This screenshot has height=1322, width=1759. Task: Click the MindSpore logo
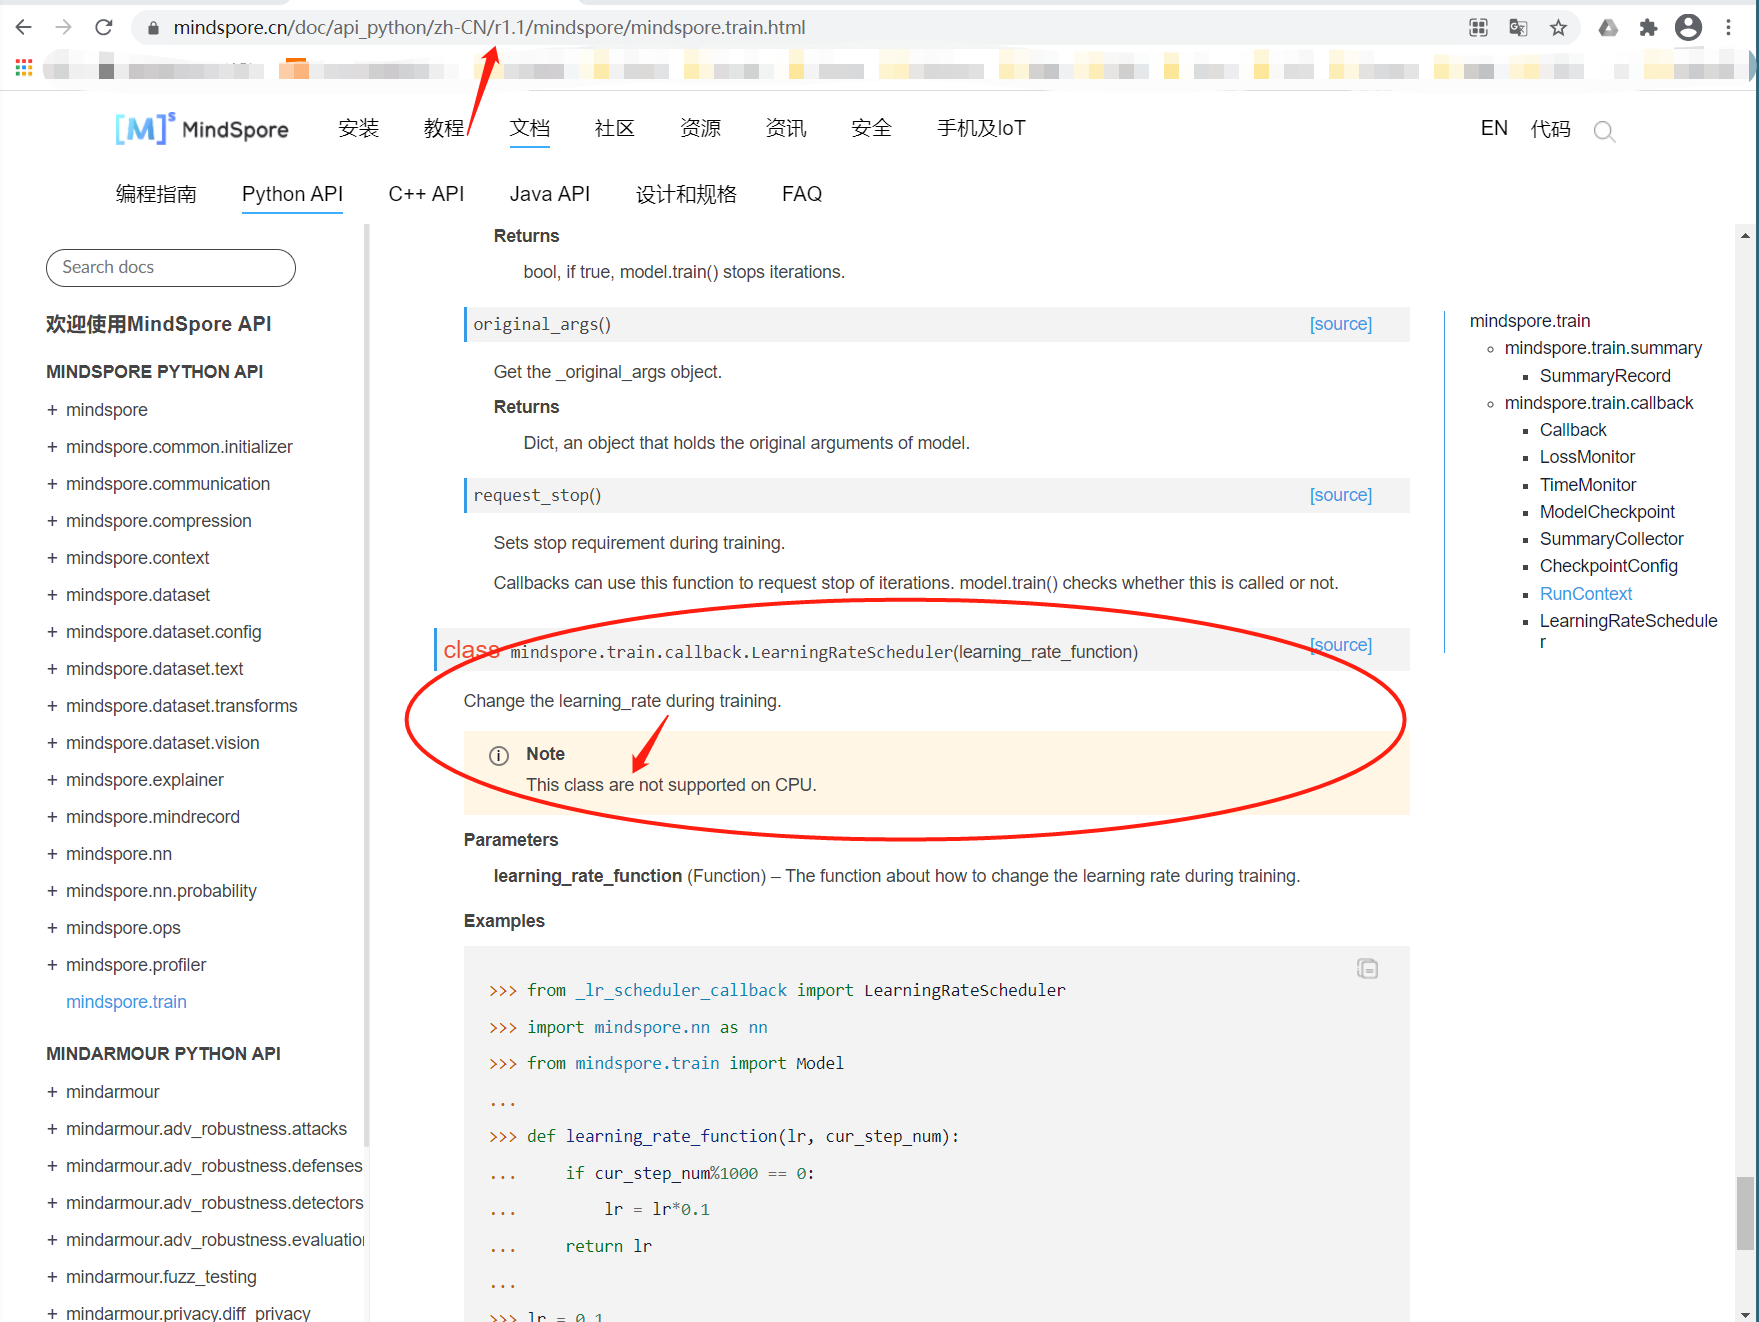point(202,129)
